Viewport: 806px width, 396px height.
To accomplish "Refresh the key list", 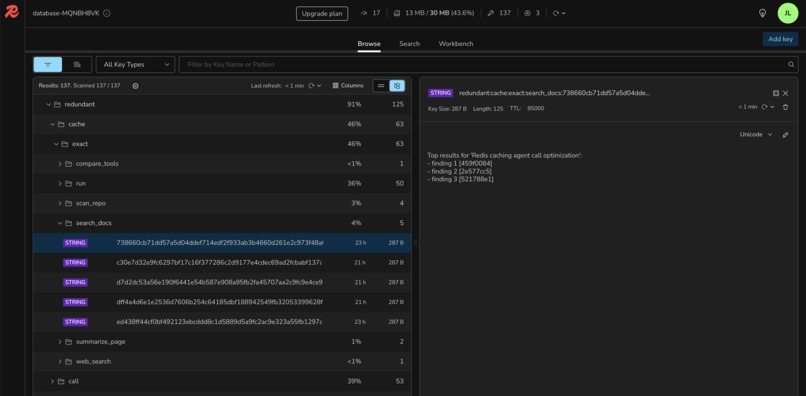I will 312,86.
